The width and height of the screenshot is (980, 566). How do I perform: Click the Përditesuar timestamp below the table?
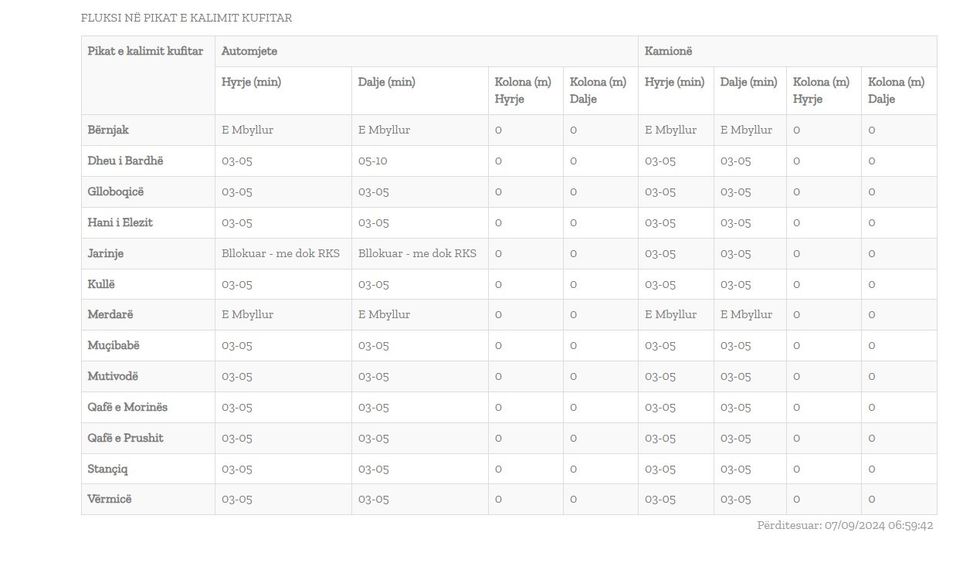pyautogui.click(x=845, y=525)
